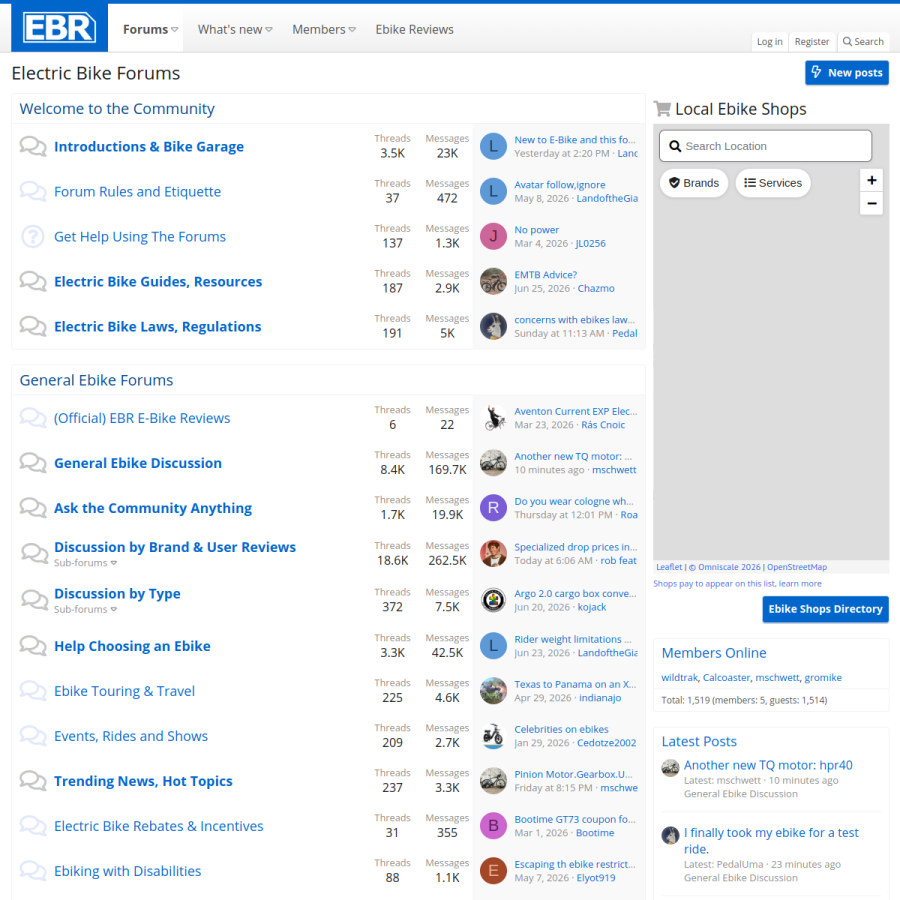Open General Ebike Forums category heading
The width and height of the screenshot is (900, 900).
pos(96,380)
